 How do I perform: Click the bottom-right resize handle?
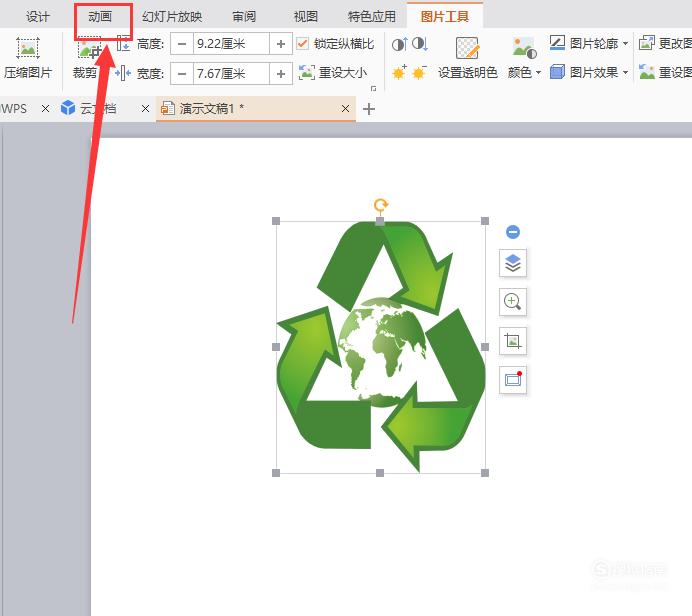click(485, 473)
